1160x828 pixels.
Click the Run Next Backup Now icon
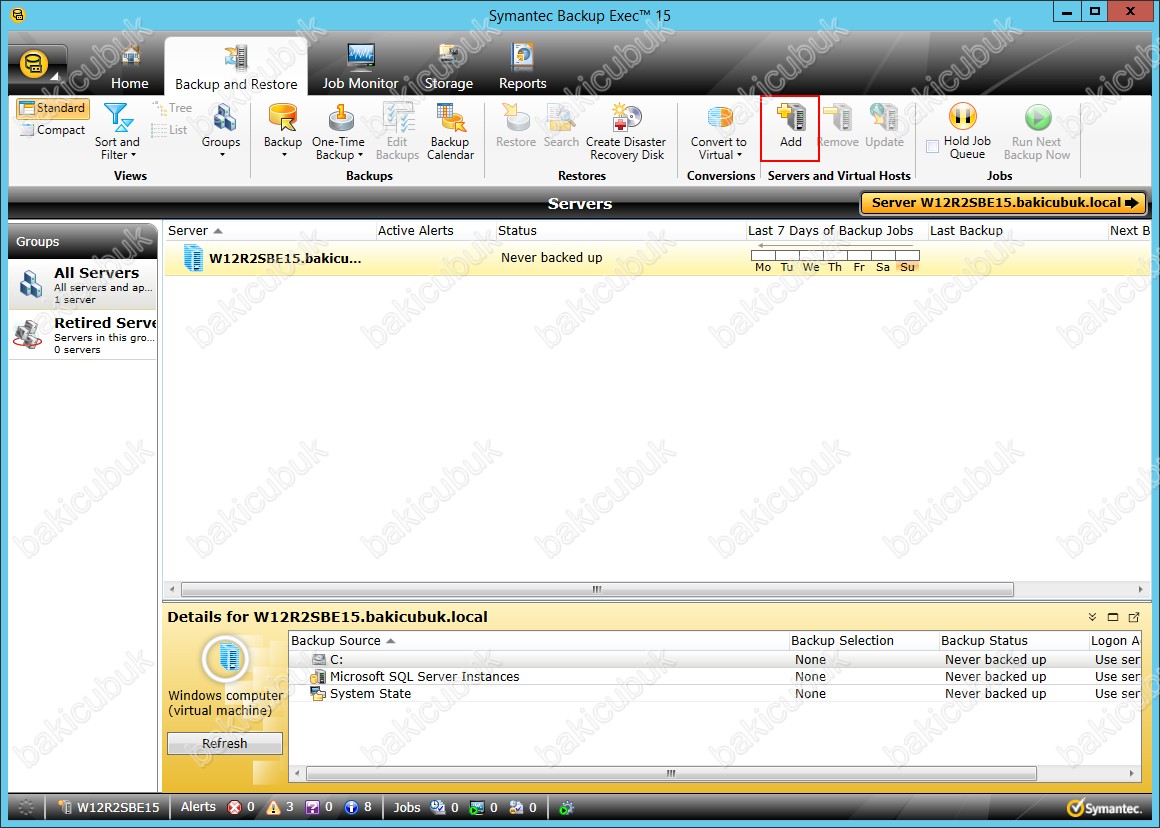pos(1036,132)
